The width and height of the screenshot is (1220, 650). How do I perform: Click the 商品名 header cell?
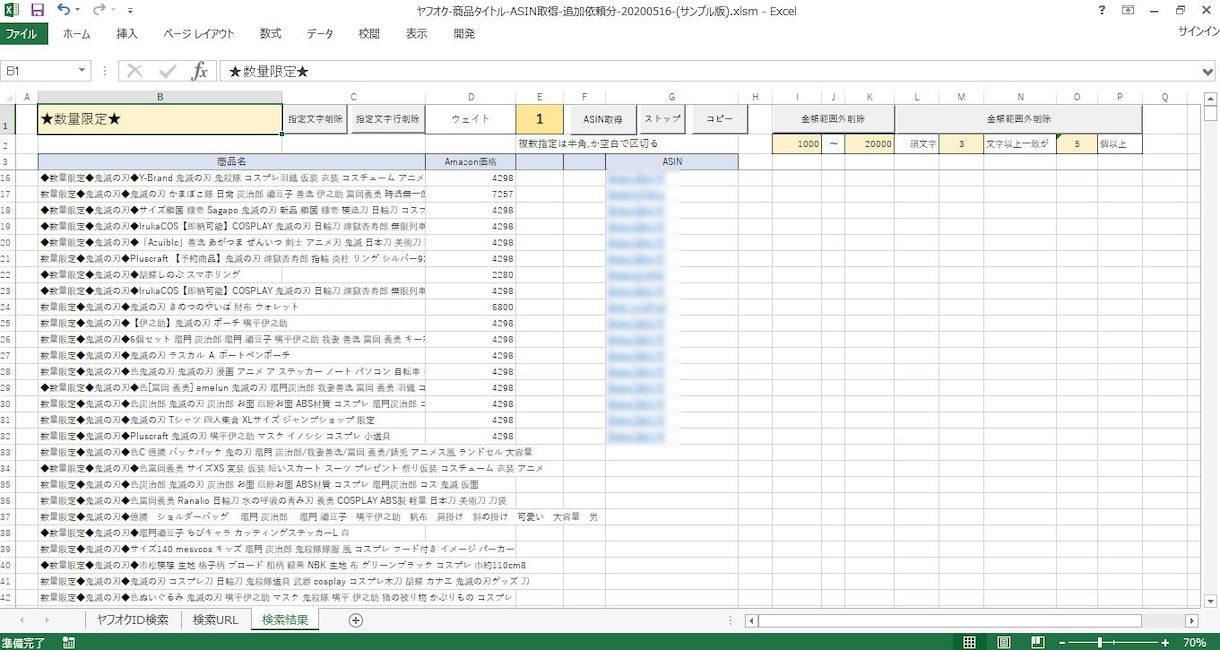(231, 162)
